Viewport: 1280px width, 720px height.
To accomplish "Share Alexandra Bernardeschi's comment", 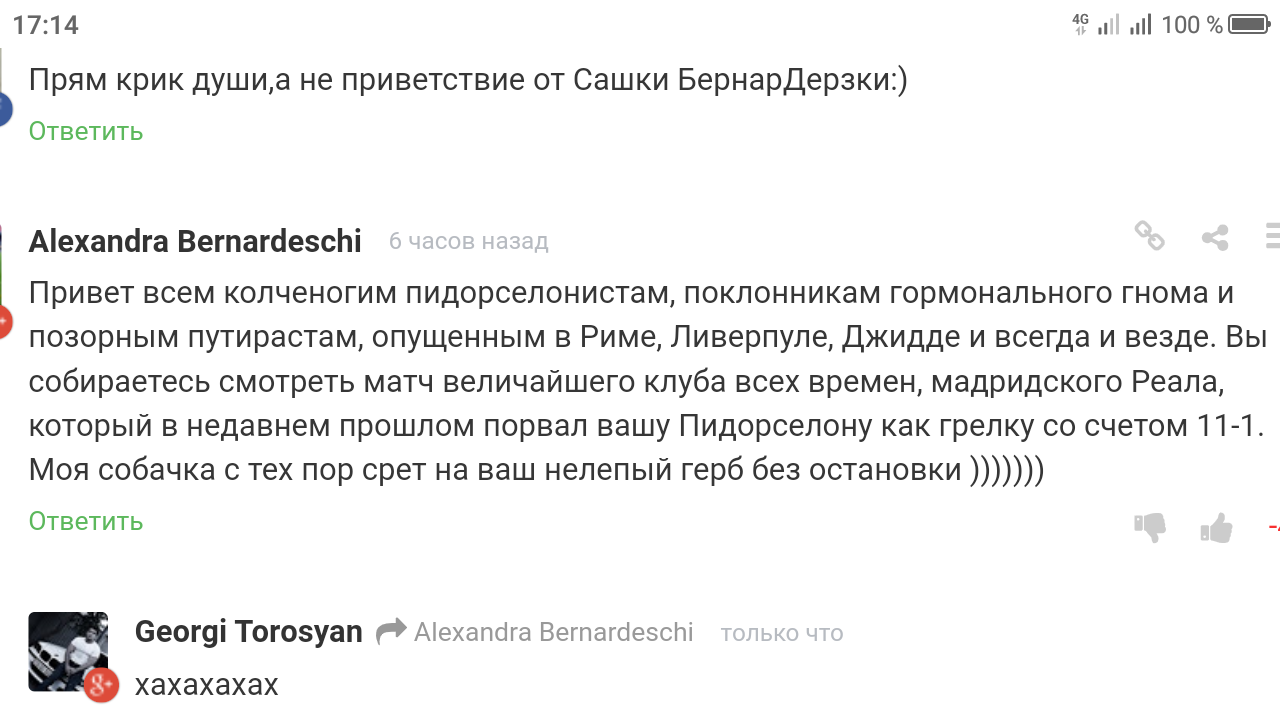I will pyautogui.click(x=1216, y=238).
